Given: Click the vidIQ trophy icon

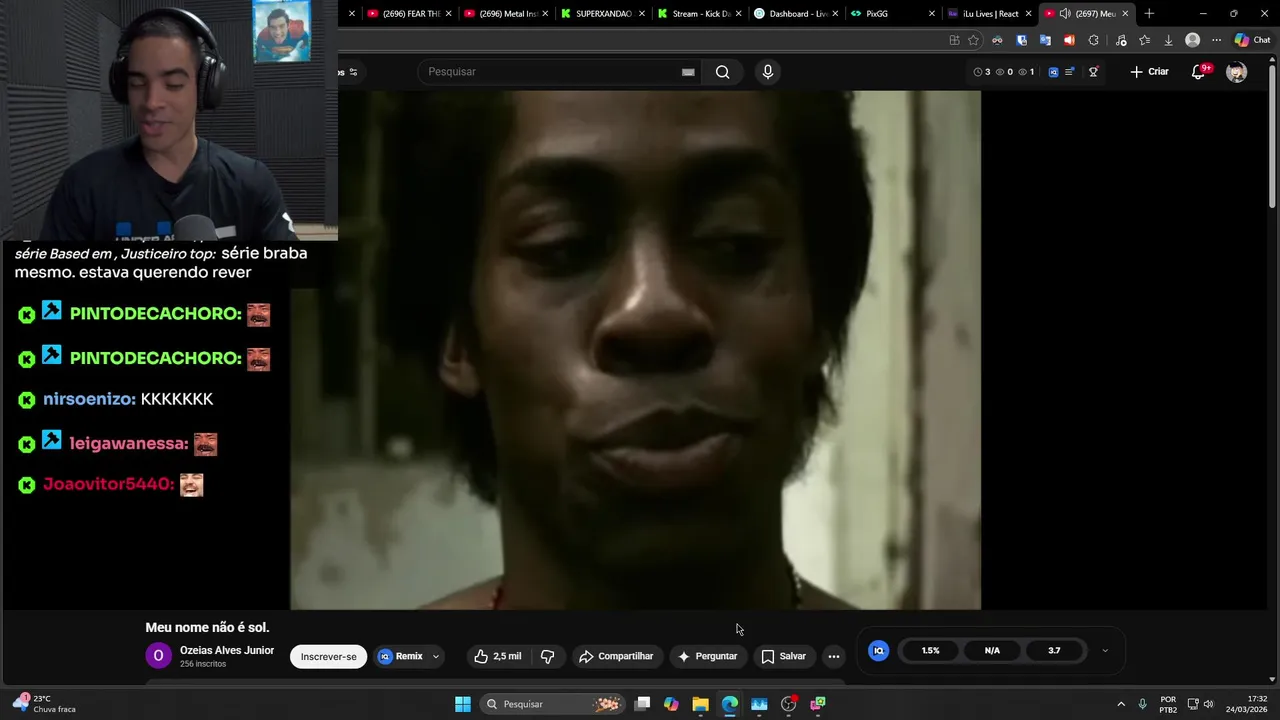Looking at the screenshot, I should pyautogui.click(x=1094, y=72).
